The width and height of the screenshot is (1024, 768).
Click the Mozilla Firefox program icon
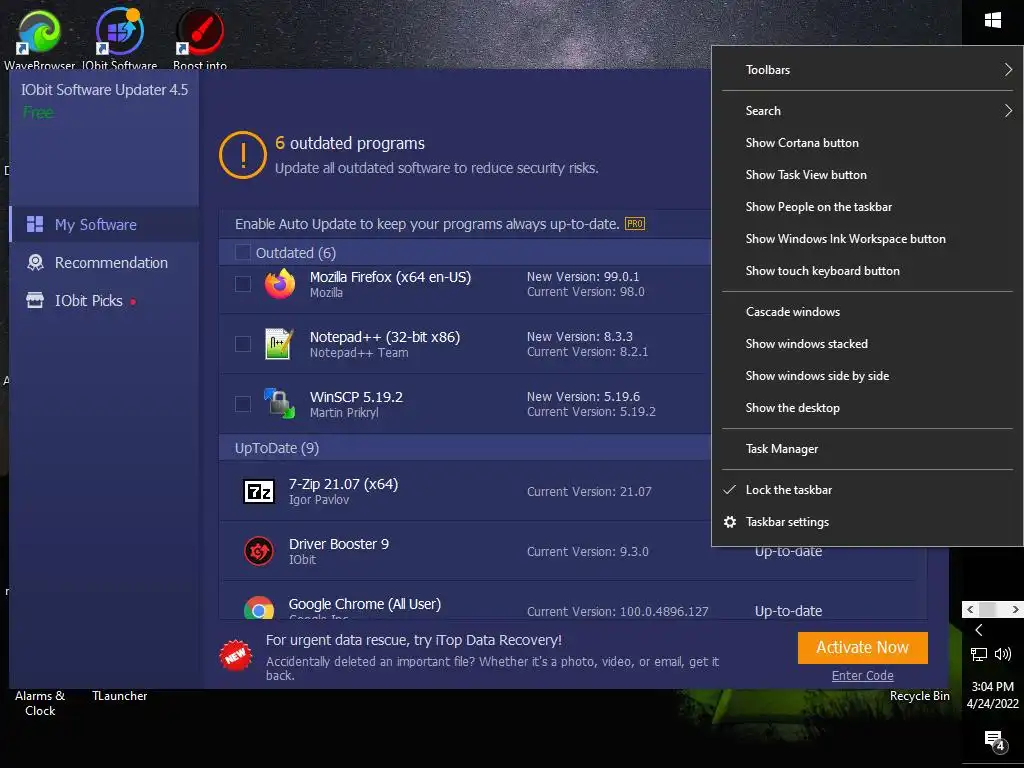[x=280, y=284]
